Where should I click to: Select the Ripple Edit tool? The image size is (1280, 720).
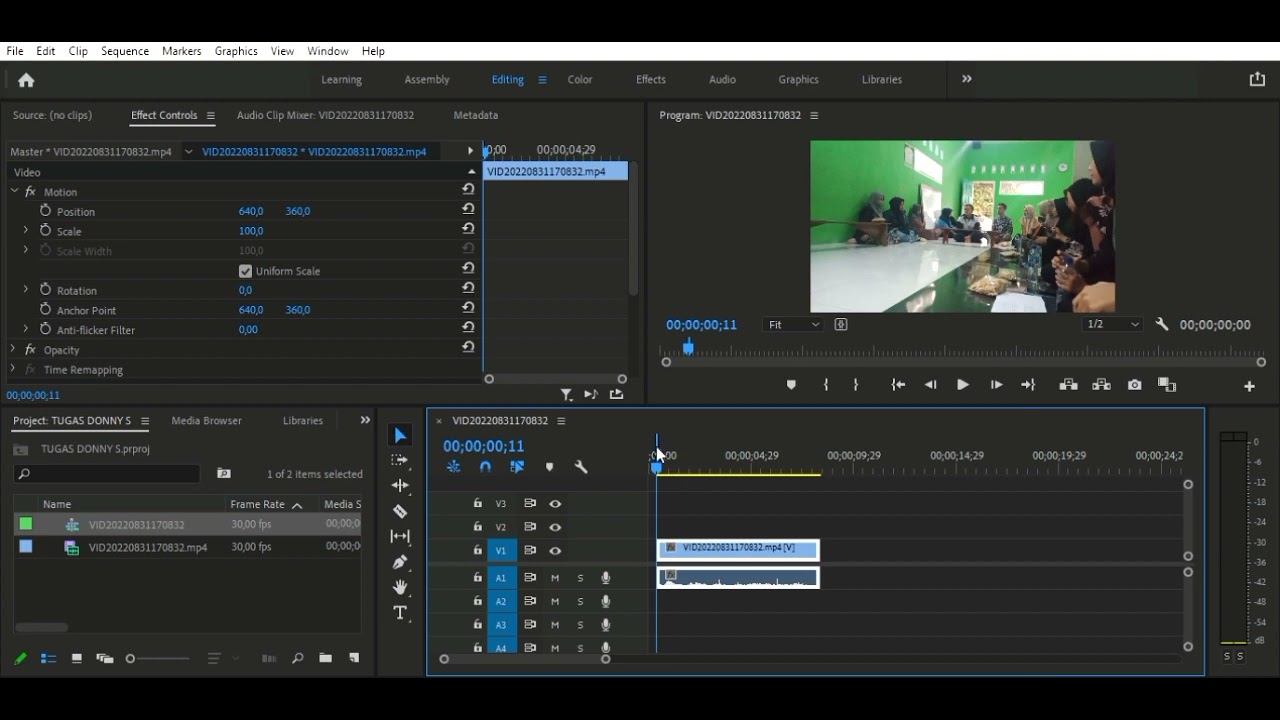(400, 485)
